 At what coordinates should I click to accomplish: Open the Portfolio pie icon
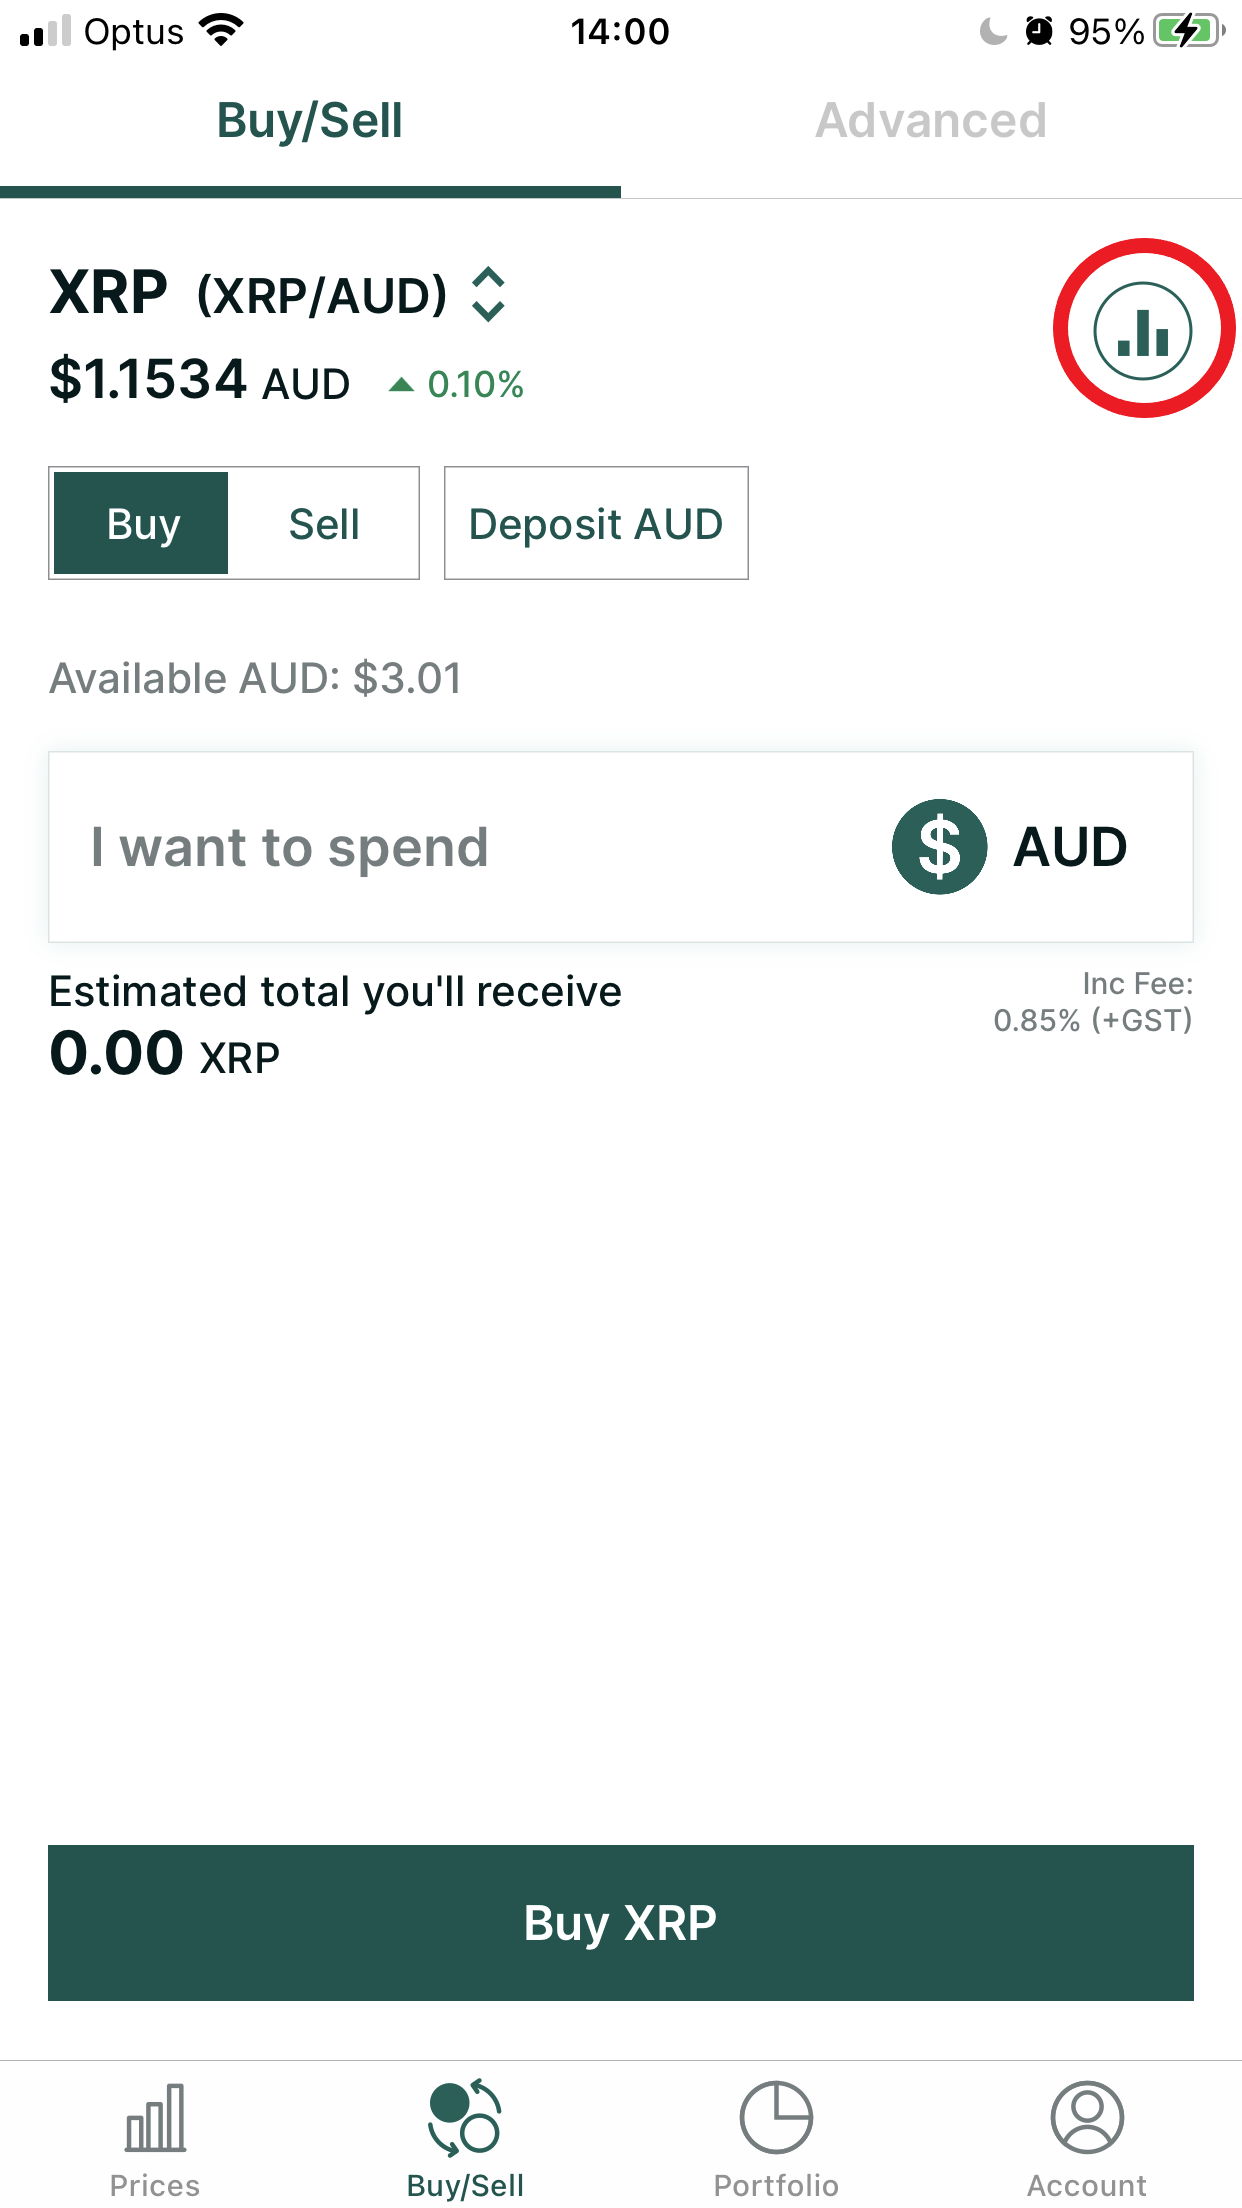coord(776,2117)
